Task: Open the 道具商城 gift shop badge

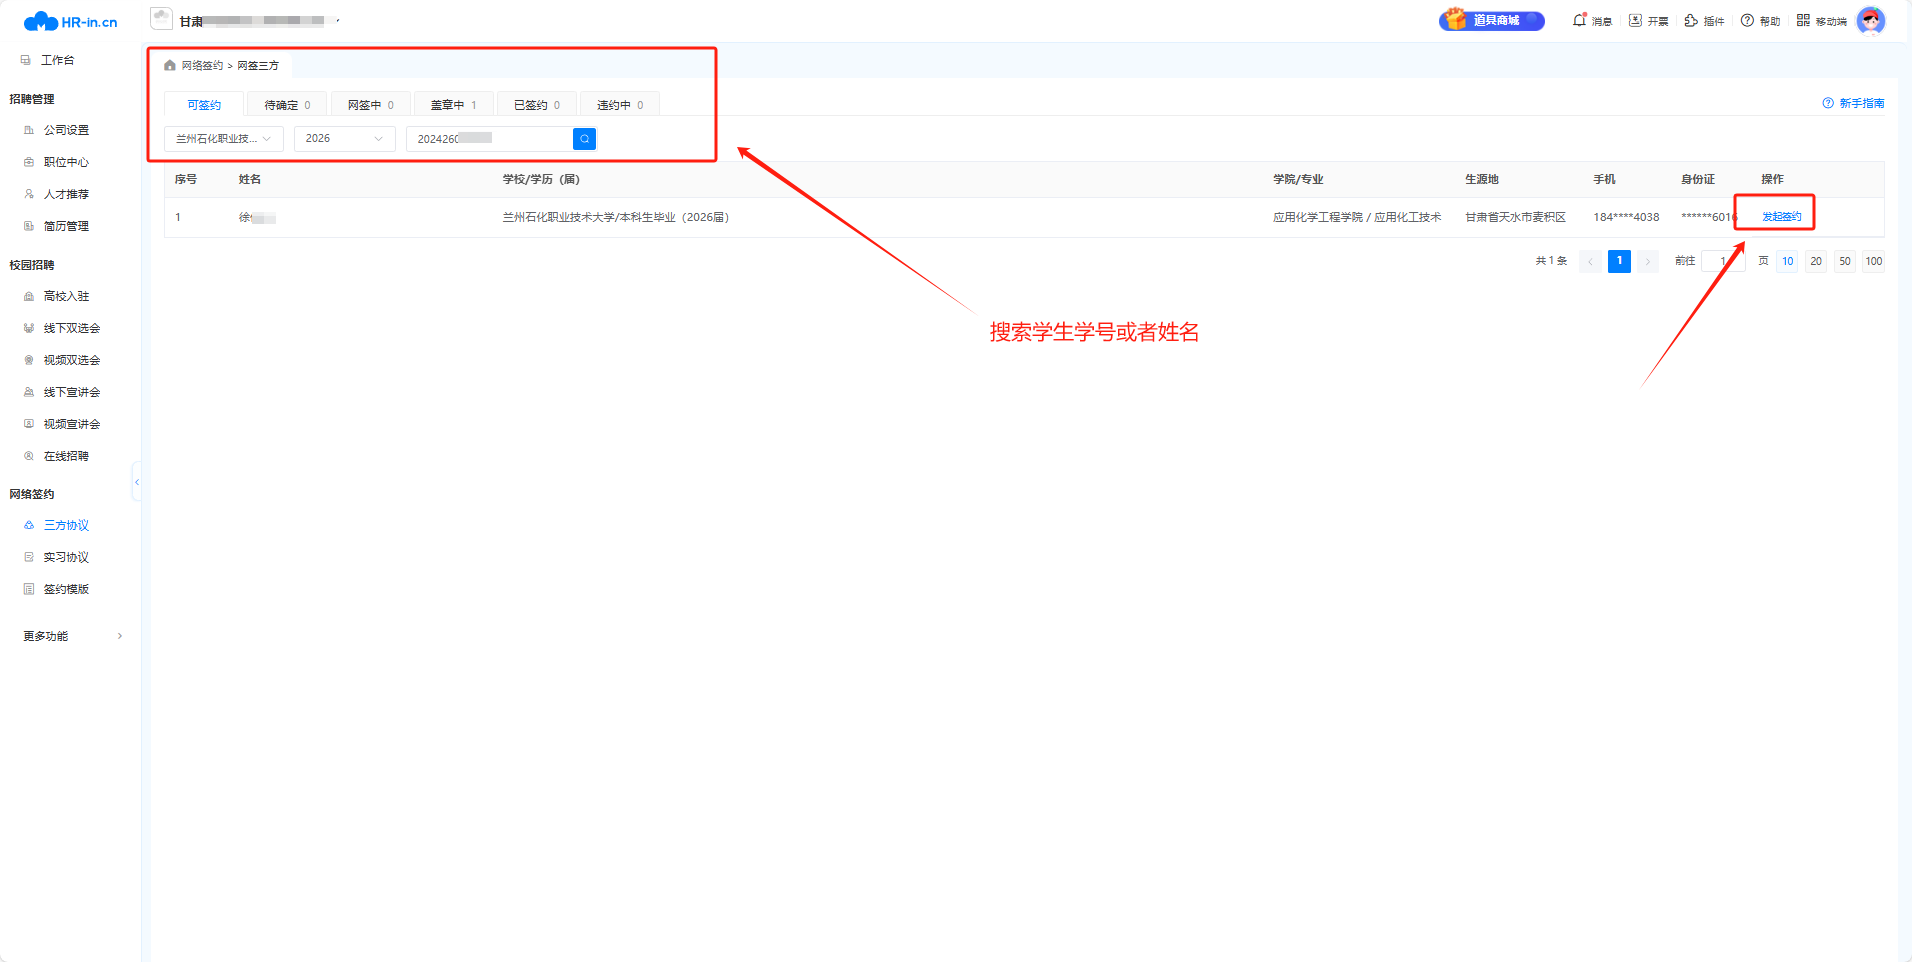Action: coord(1491,20)
